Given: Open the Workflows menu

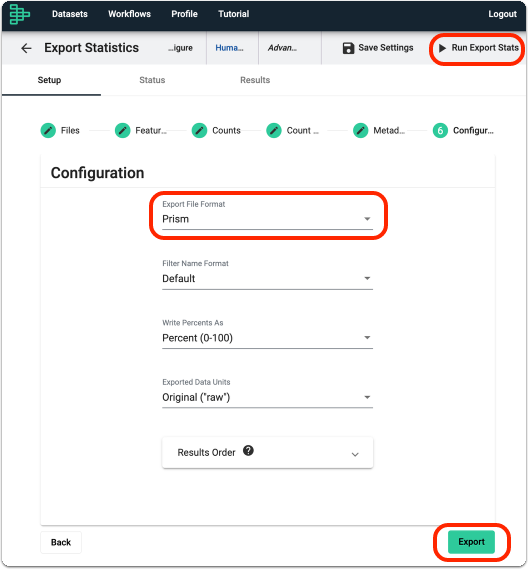Looking at the screenshot, I should click(x=129, y=14).
